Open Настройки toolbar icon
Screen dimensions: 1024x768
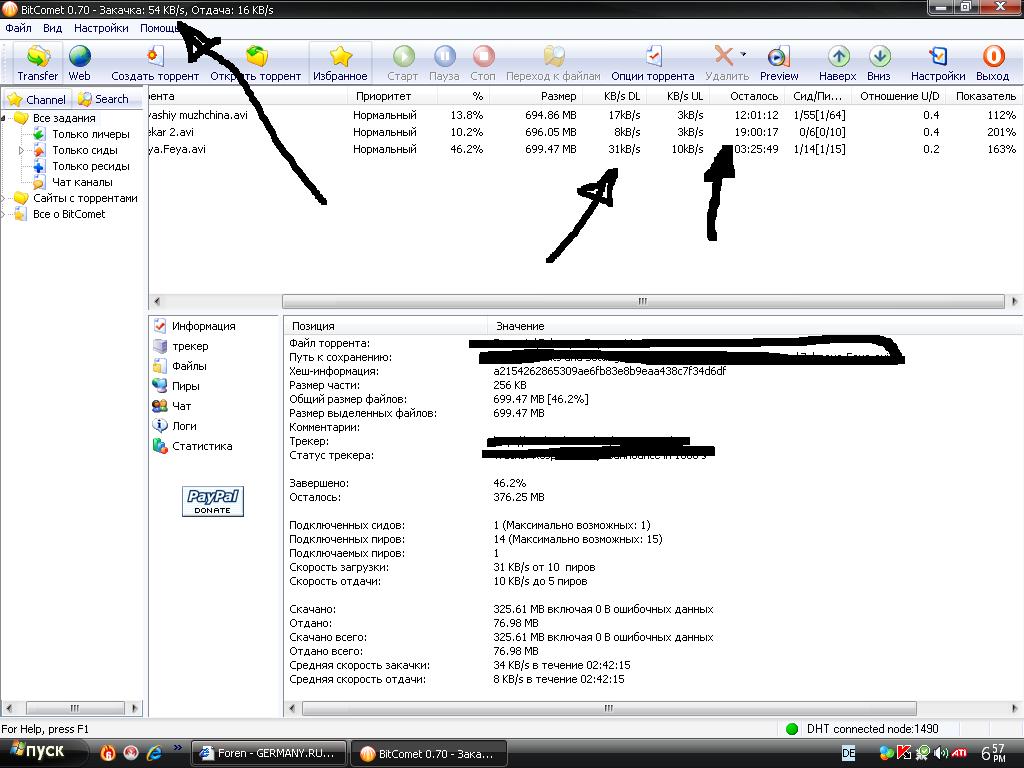click(x=938, y=57)
